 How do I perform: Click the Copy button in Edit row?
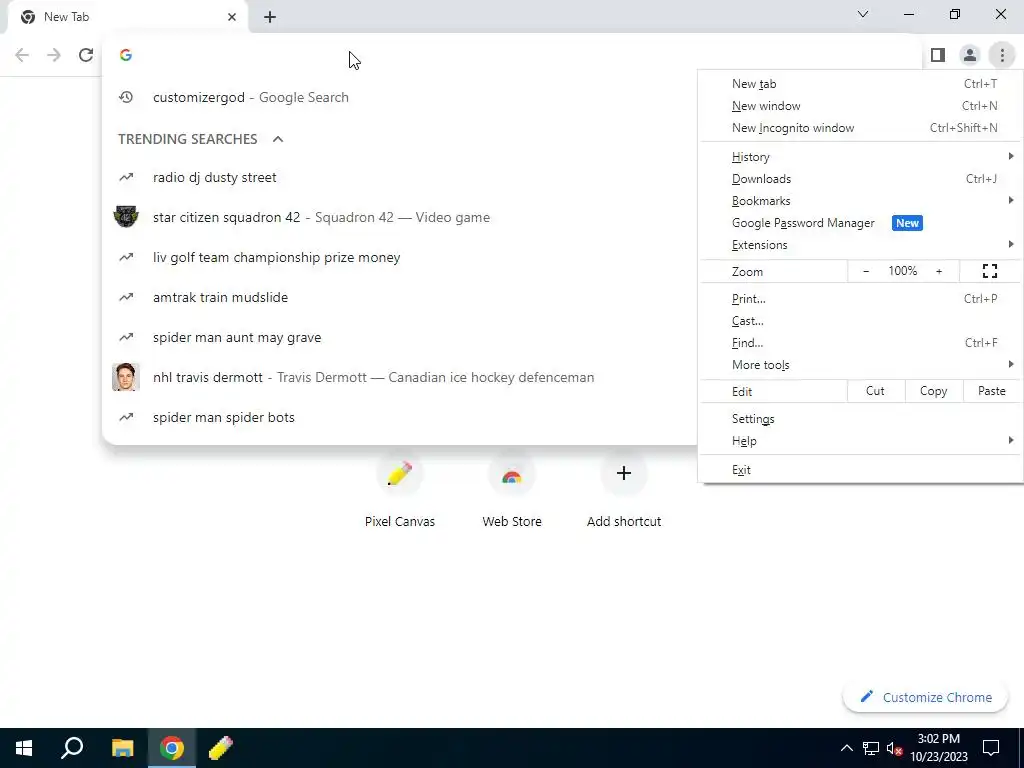coord(933,391)
